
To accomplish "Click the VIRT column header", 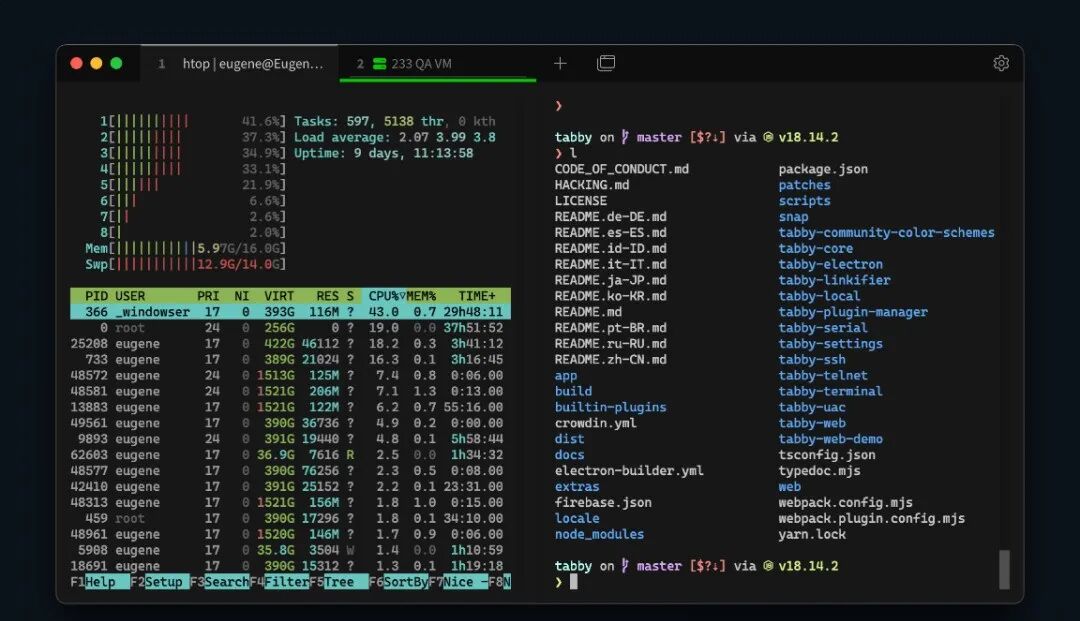I will pos(279,296).
